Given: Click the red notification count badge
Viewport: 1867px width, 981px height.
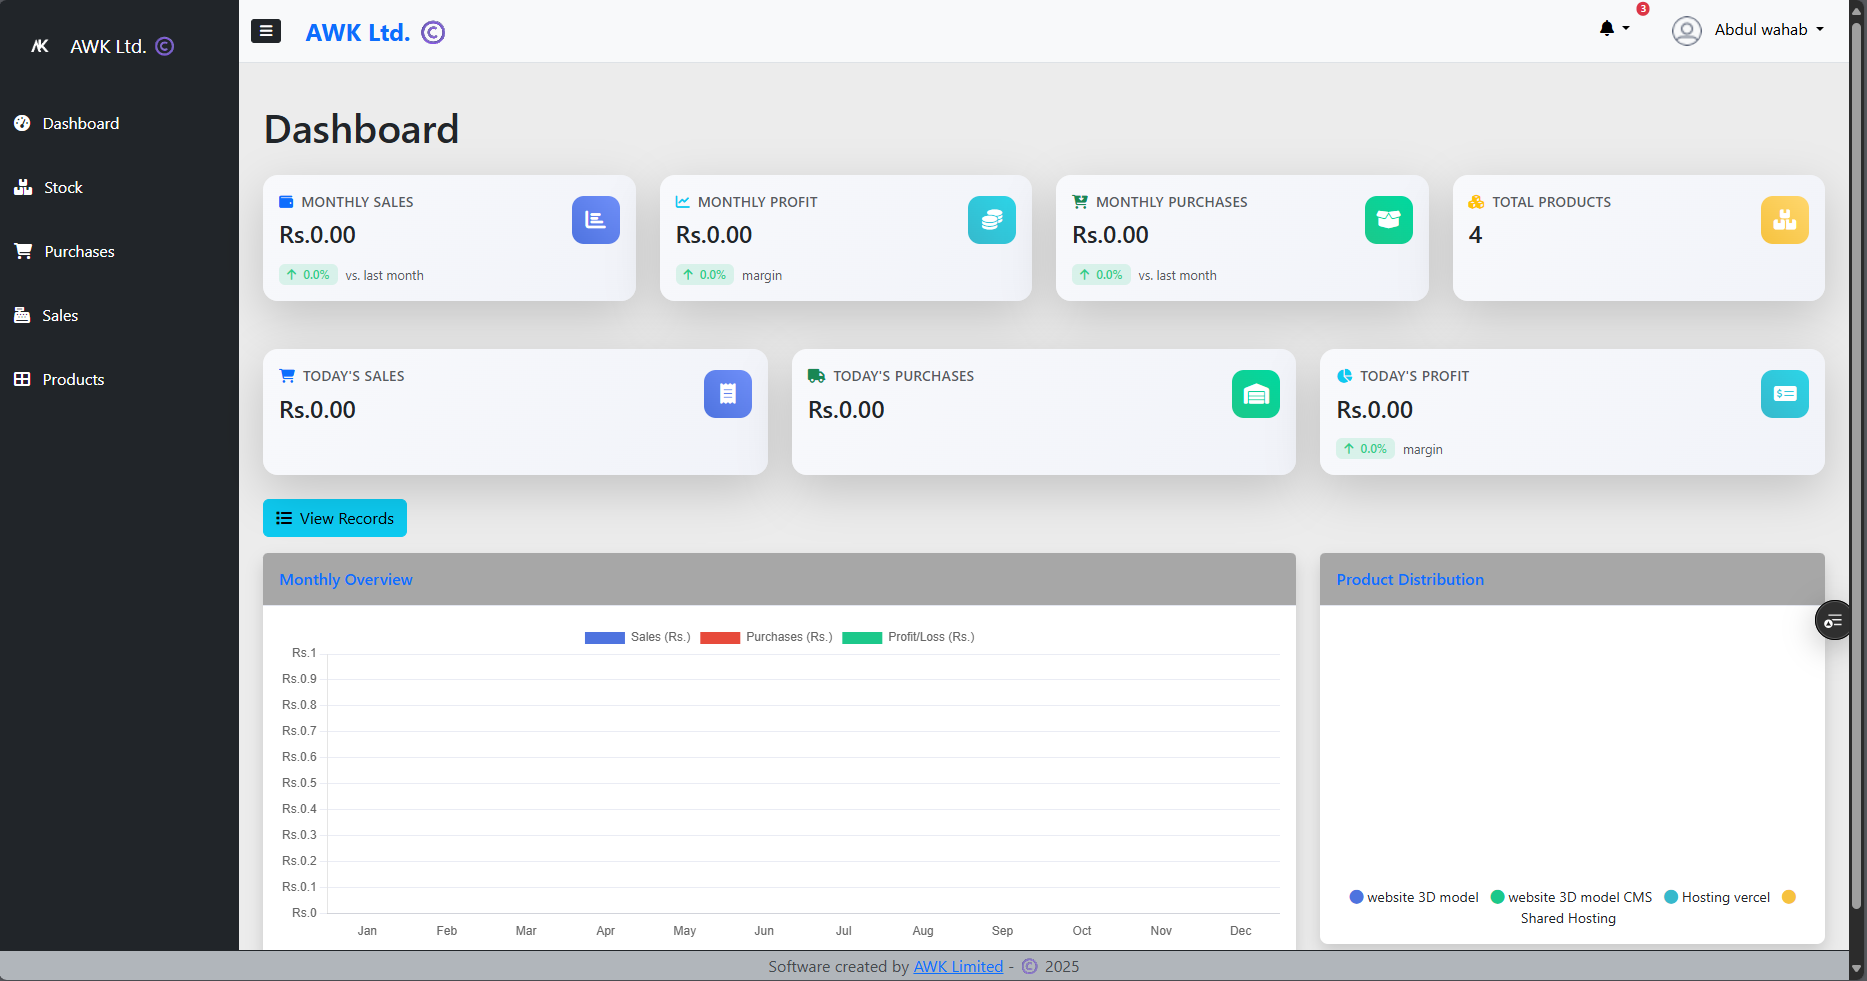Looking at the screenshot, I should pyautogui.click(x=1643, y=9).
